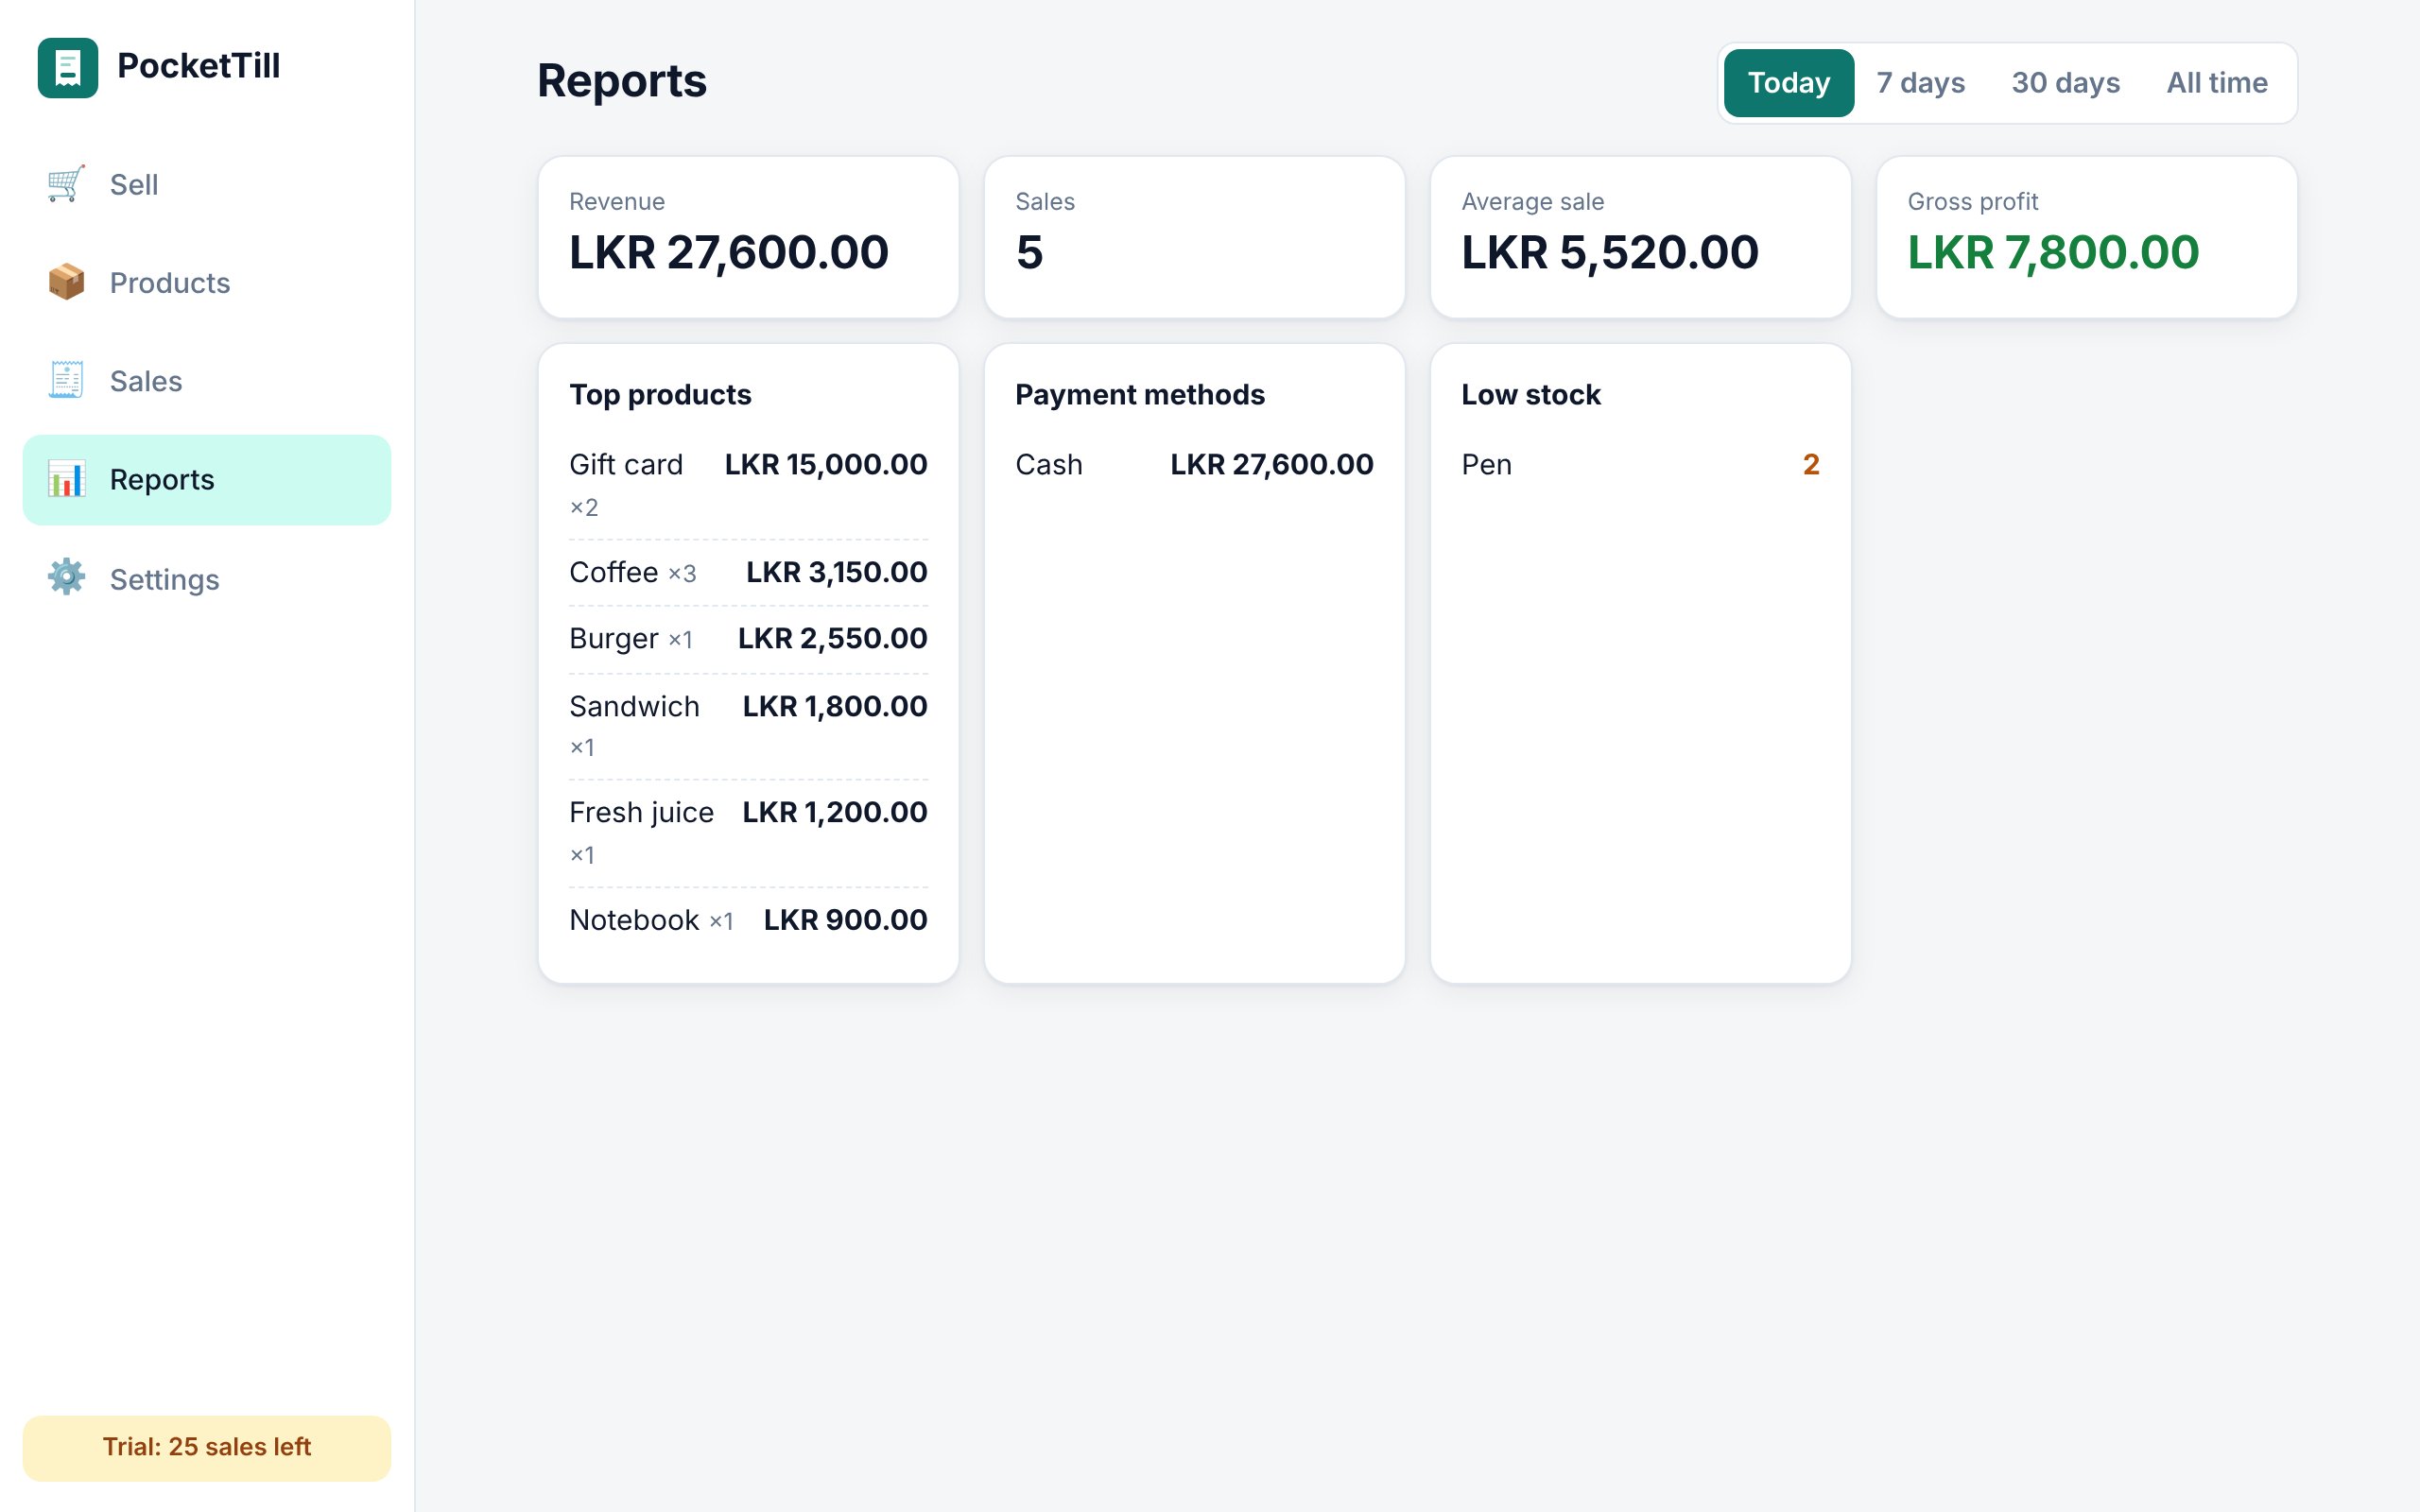Click Burger amount LKR 2,550.00
2420x1512 pixels.
click(x=833, y=638)
